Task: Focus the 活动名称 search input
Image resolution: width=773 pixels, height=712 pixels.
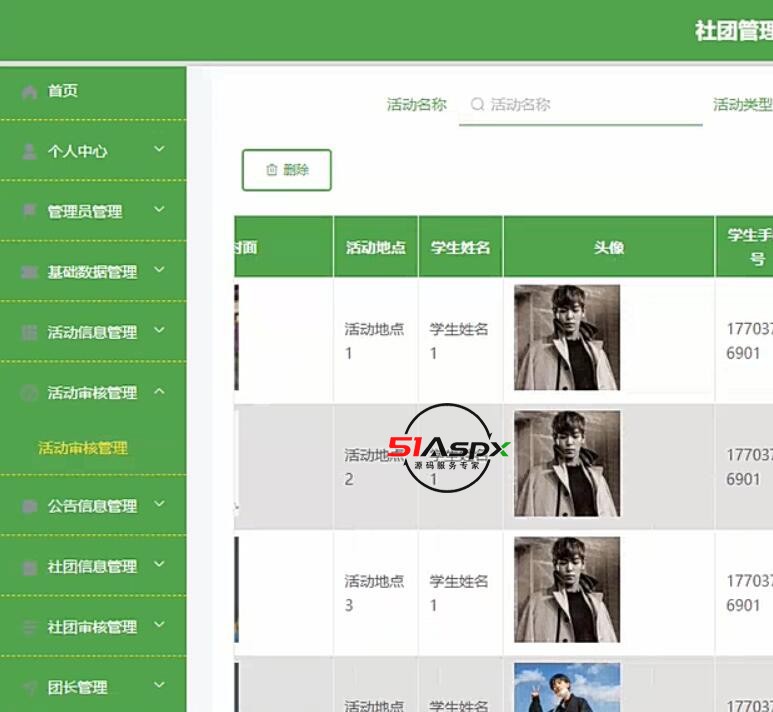Action: [x=581, y=105]
